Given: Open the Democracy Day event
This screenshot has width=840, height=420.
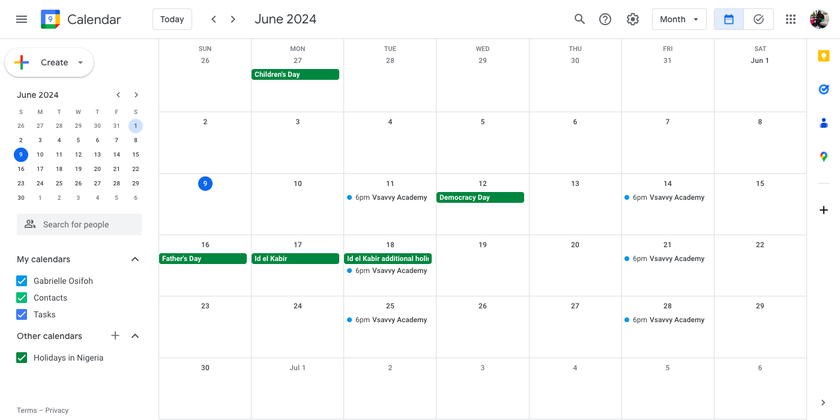Looking at the screenshot, I should pos(480,198).
